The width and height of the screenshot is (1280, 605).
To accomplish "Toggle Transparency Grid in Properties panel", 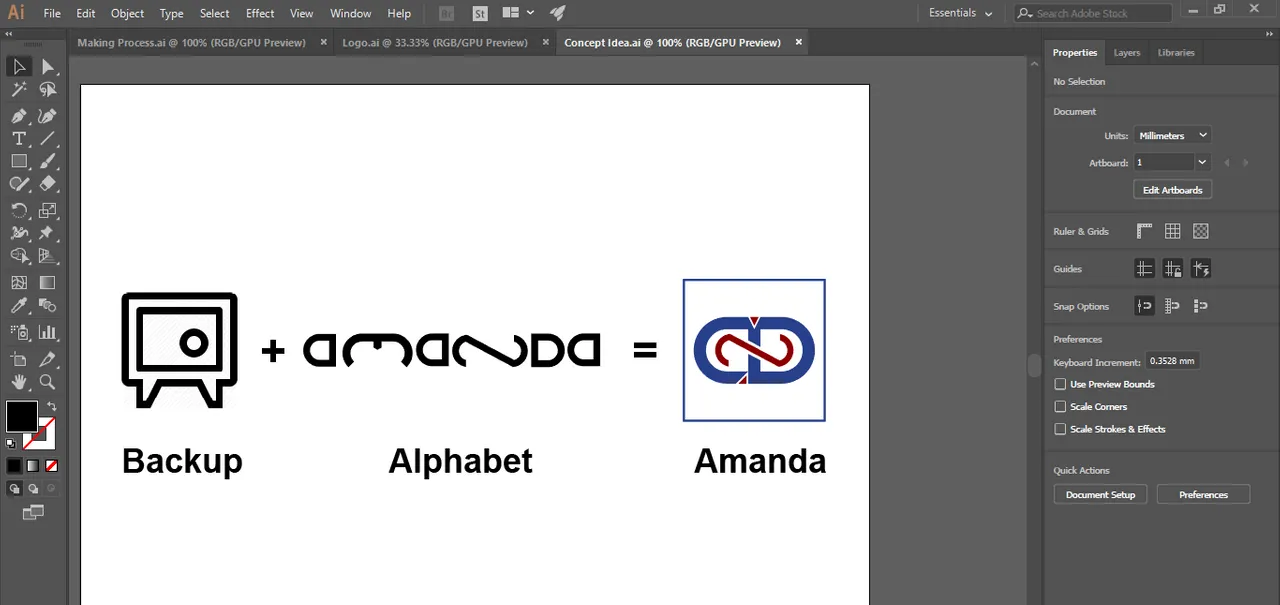I will [1201, 231].
